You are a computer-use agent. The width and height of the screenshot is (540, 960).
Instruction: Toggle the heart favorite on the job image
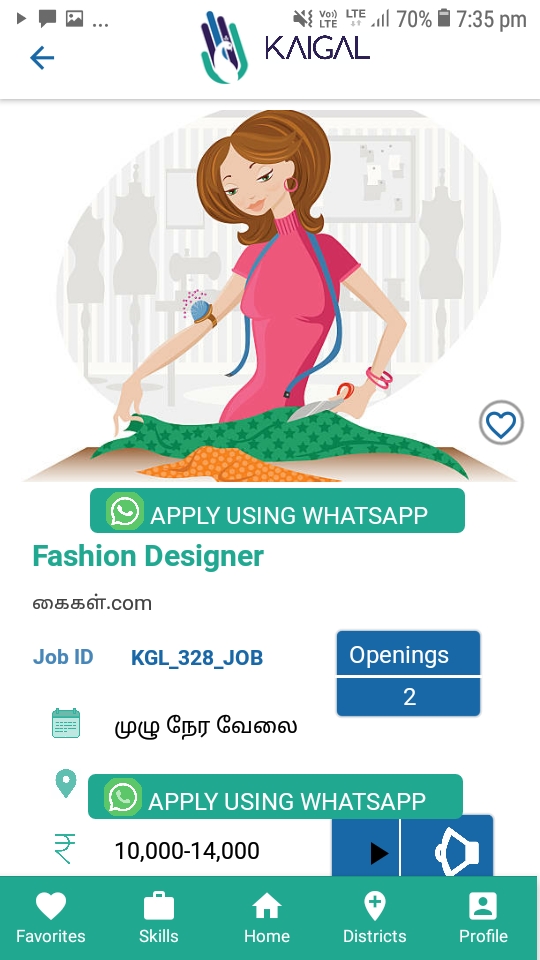pyautogui.click(x=501, y=422)
